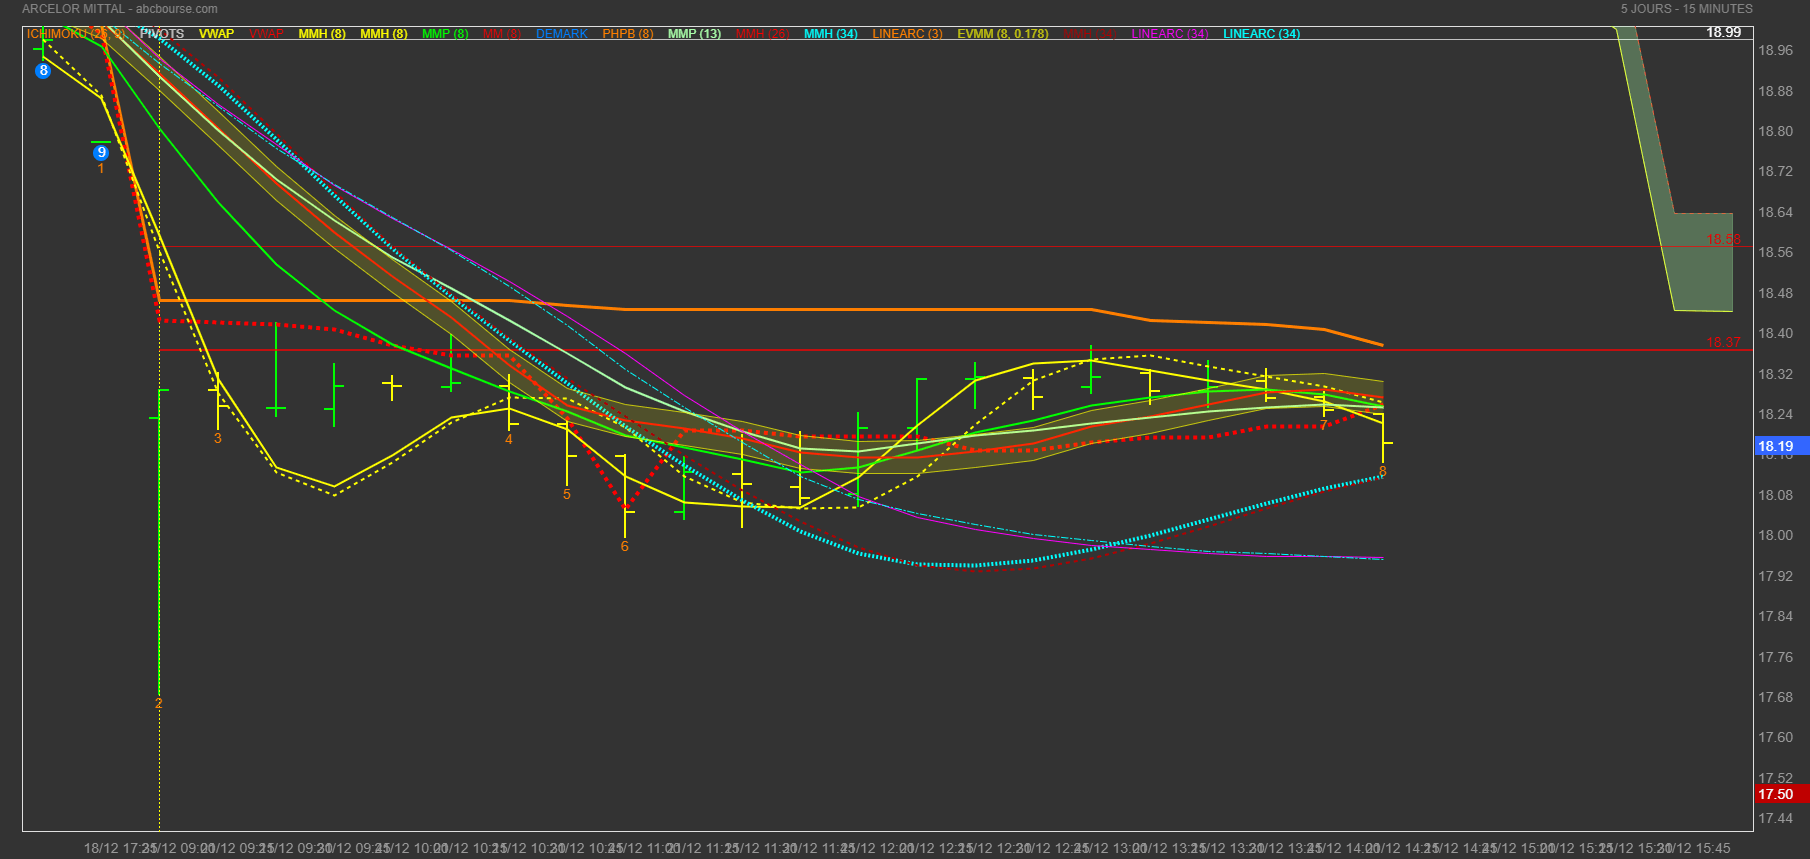Click the yellow VWAP legend label
This screenshot has width=1810, height=859.
216,34
